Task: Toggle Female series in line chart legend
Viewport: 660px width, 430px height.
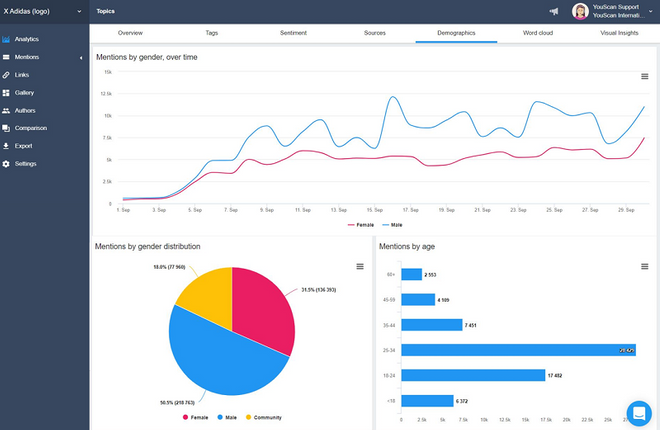Action: tap(361, 225)
